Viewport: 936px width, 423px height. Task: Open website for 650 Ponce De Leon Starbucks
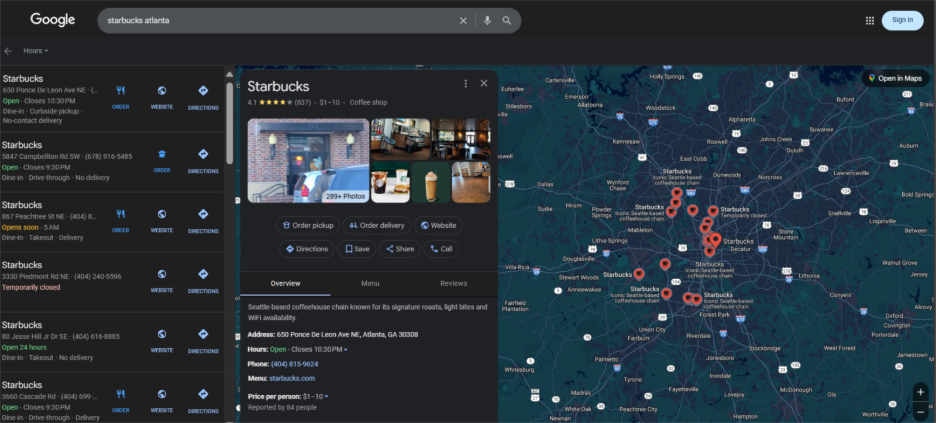pos(162,97)
